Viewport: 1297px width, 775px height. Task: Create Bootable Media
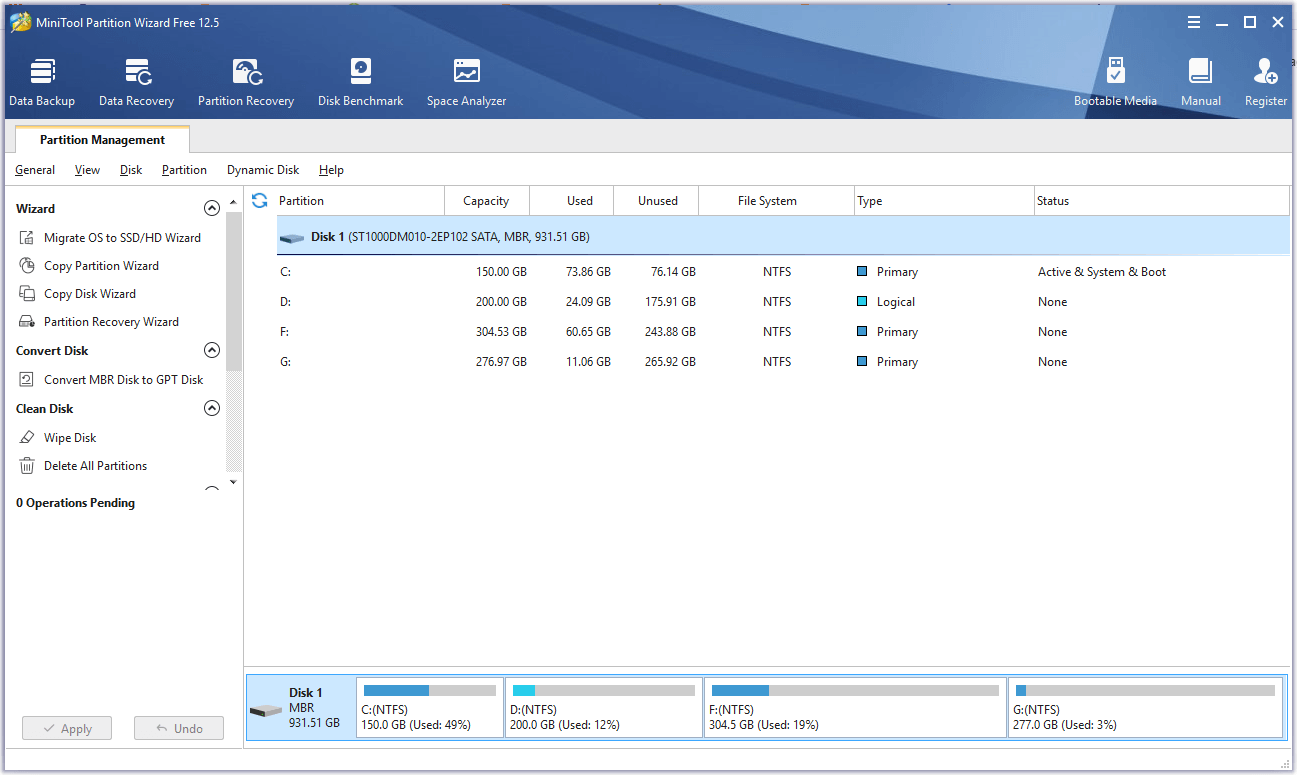tap(1115, 82)
